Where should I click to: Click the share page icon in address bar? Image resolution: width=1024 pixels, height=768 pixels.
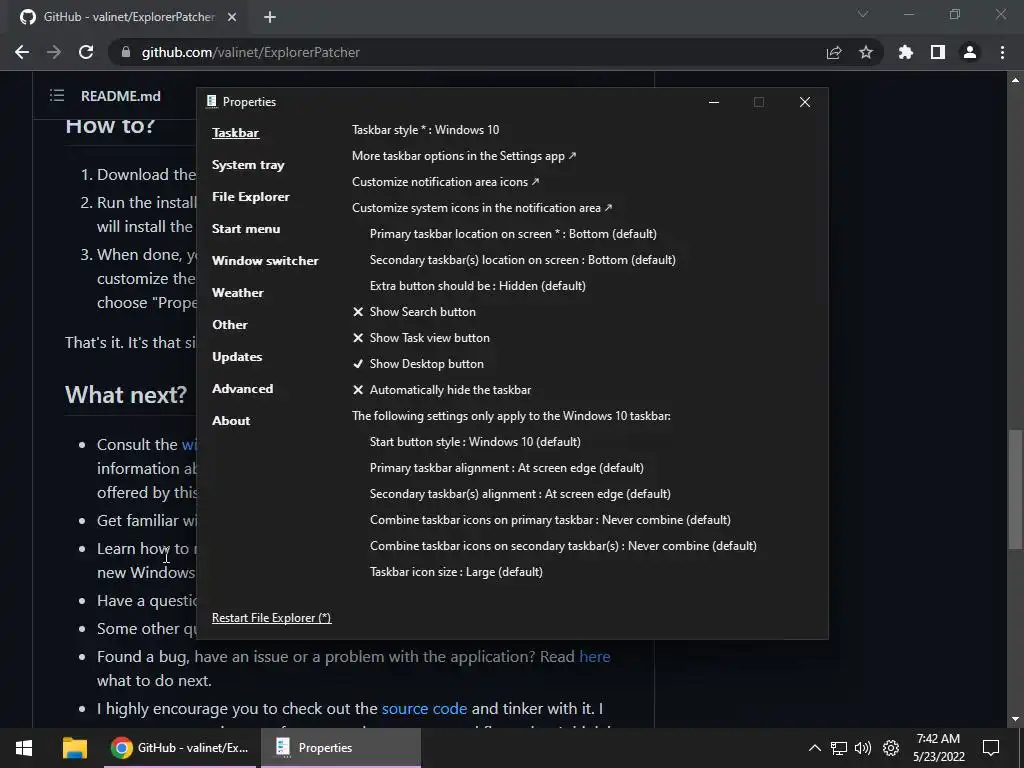click(834, 52)
